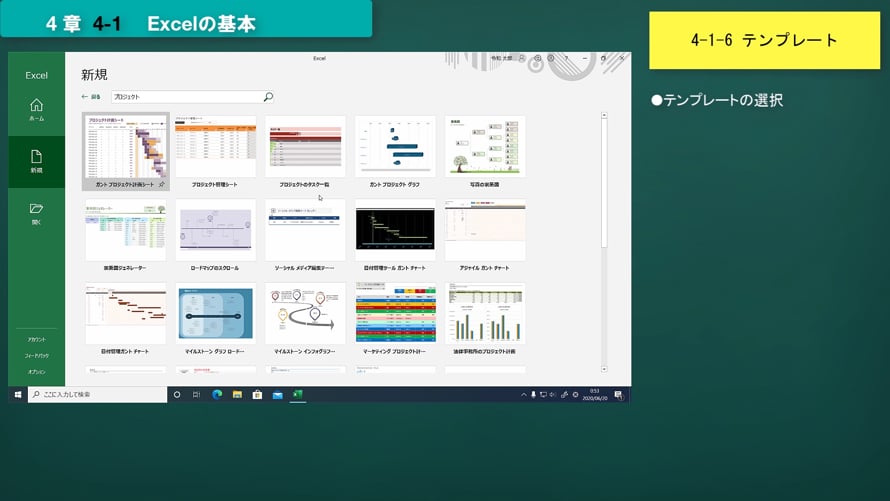The image size is (890, 501).
Task: Choose the 法律事務所のプロジェクト計画 template
Action: [485, 318]
